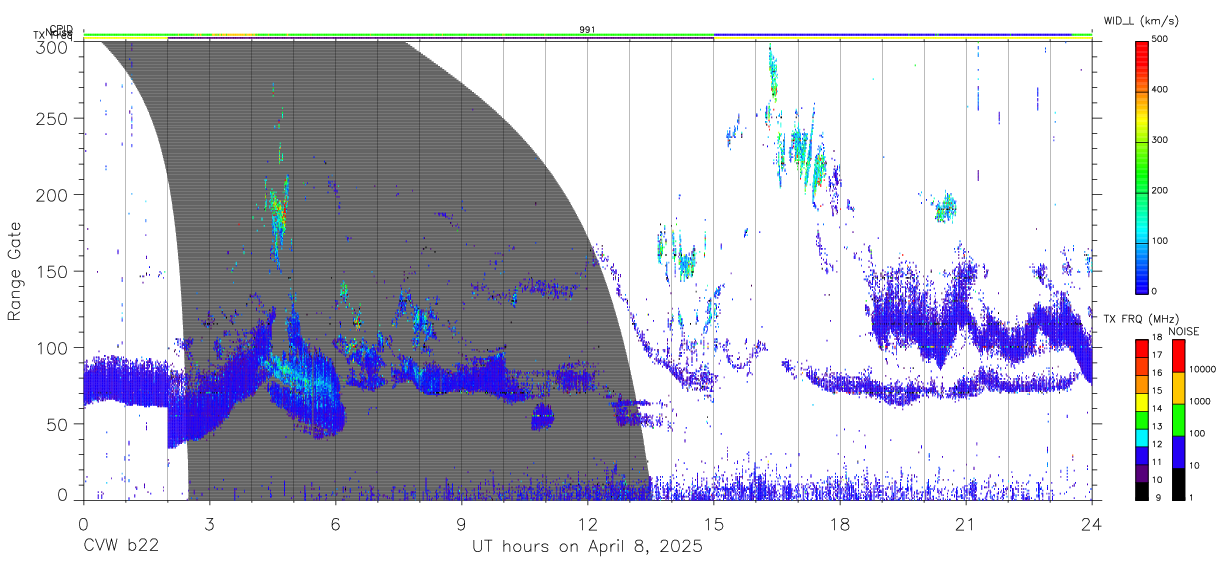Click the TX FRQ legend value '13'
This screenshot has width=1228, height=567.
[1156, 427]
